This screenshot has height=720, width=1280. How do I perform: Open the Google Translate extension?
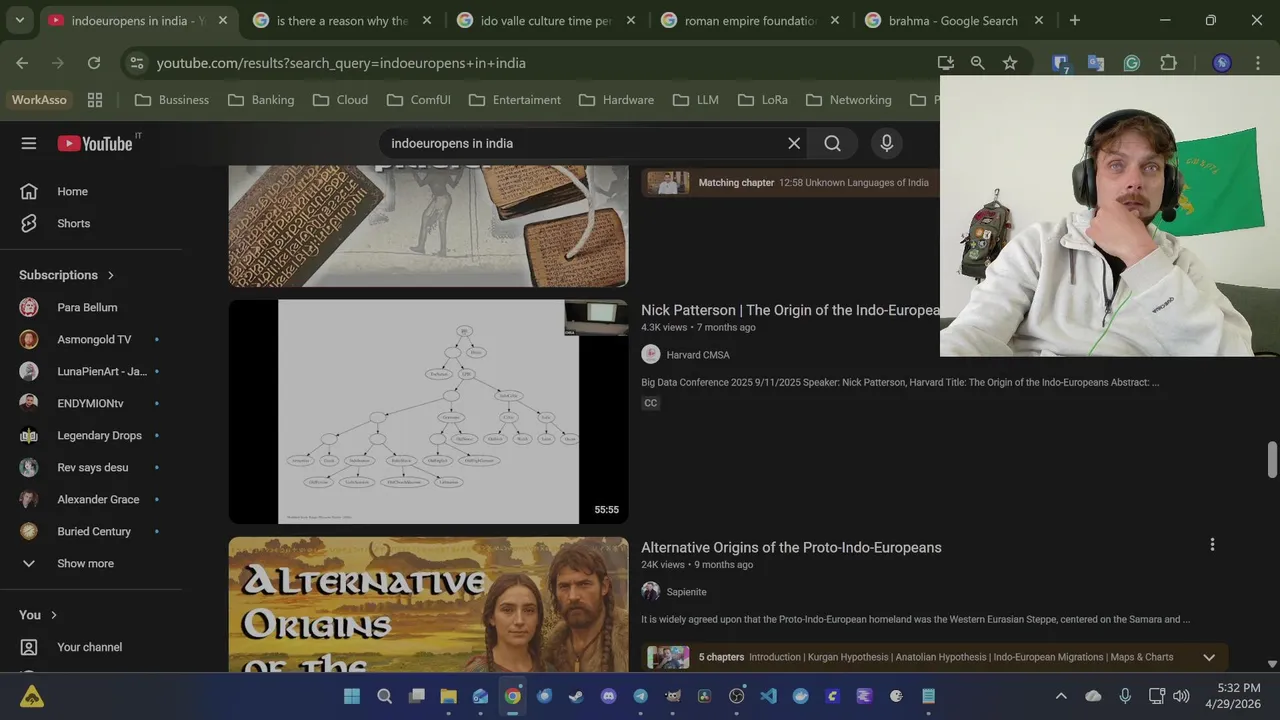point(1096,63)
